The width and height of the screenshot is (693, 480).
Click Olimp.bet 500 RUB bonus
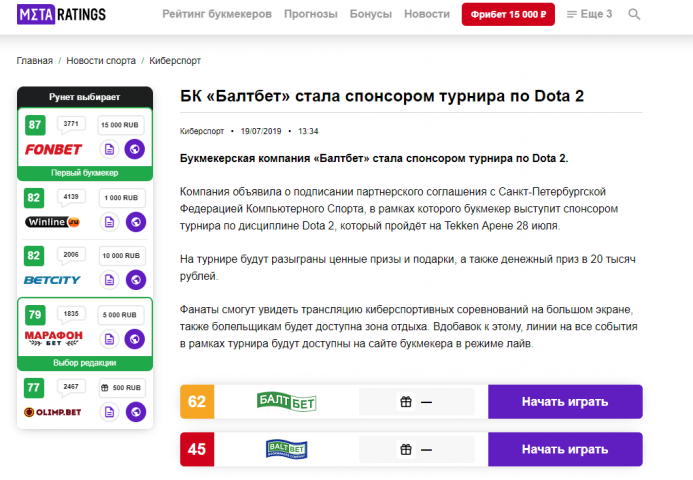(x=122, y=388)
